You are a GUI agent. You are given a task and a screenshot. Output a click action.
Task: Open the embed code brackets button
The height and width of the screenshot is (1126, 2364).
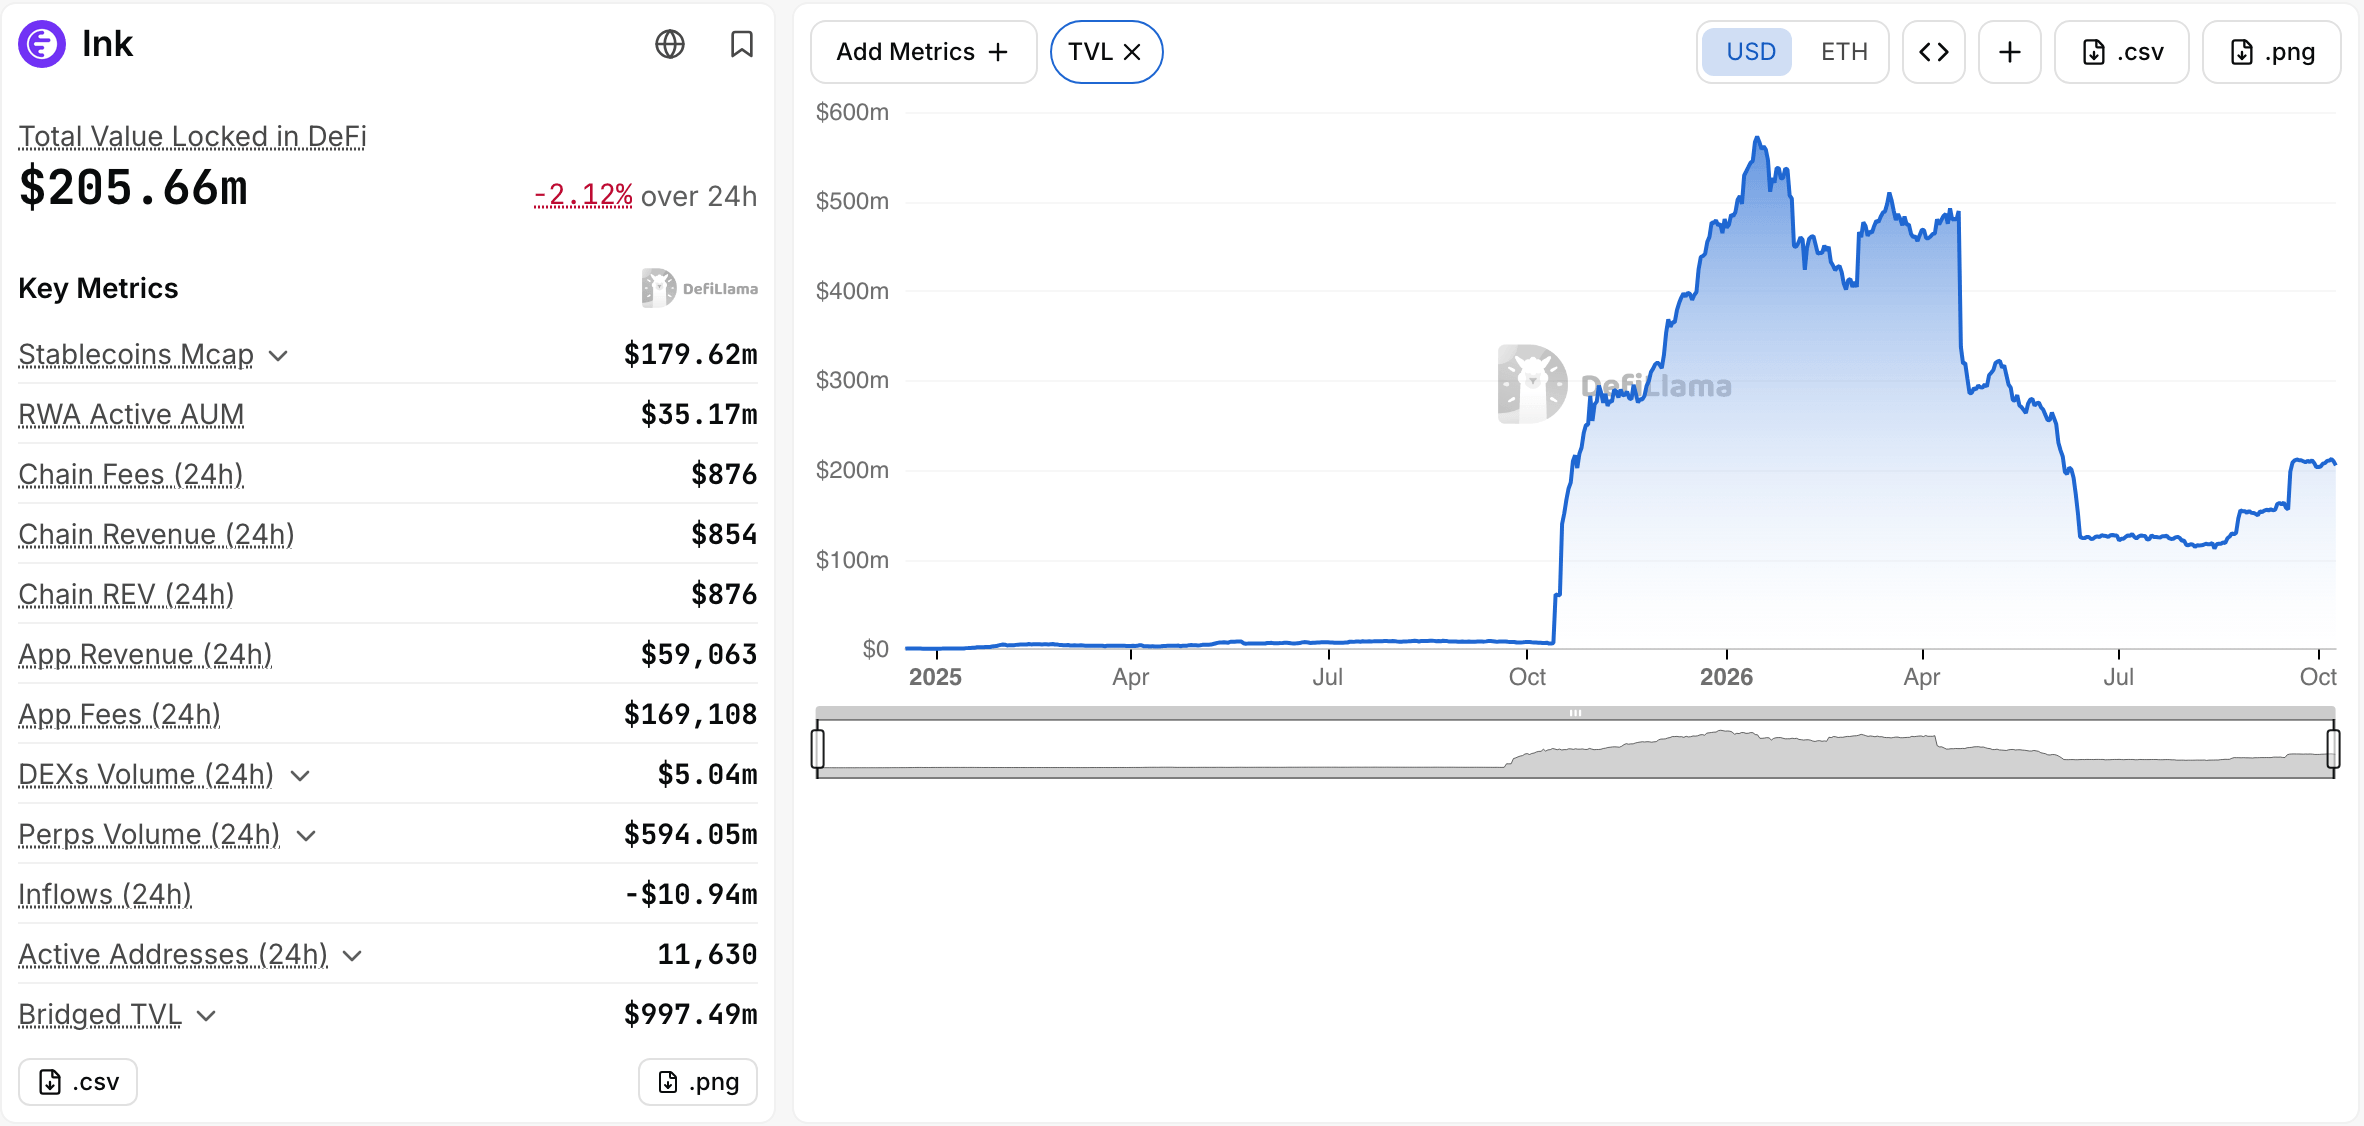click(1933, 52)
